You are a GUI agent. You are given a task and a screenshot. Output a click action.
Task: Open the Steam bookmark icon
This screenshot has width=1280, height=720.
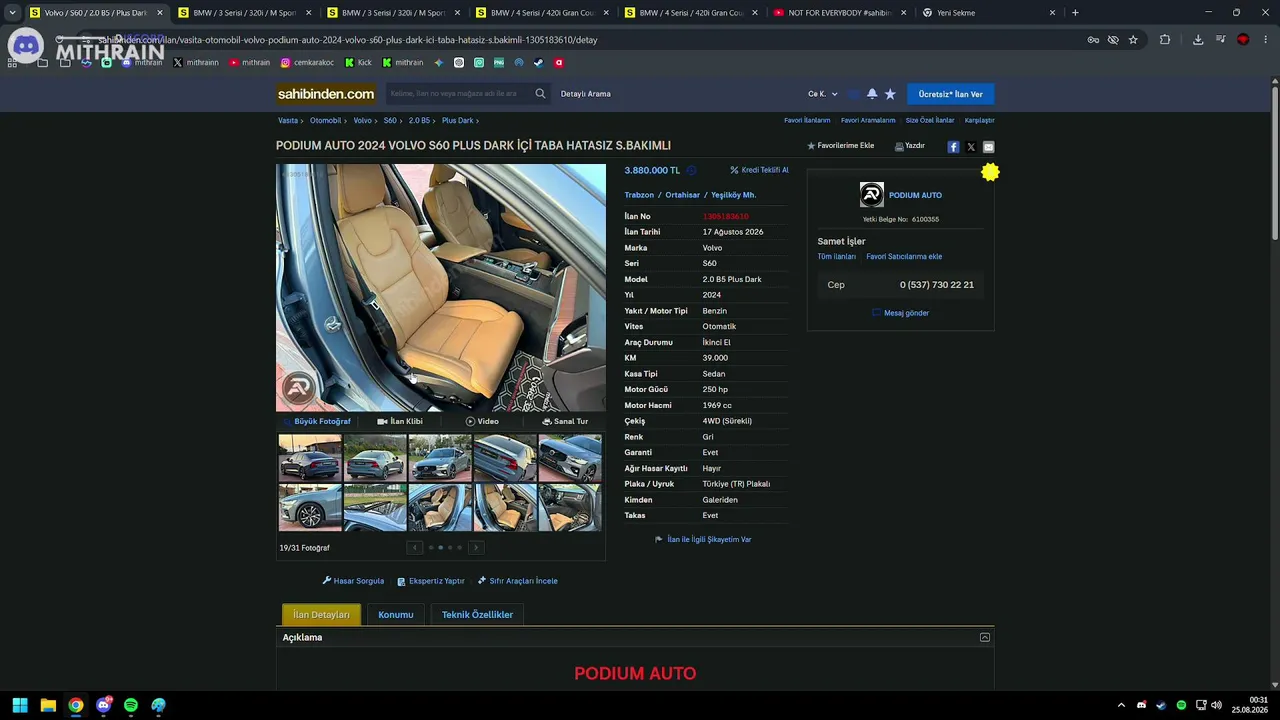click(539, 62)
